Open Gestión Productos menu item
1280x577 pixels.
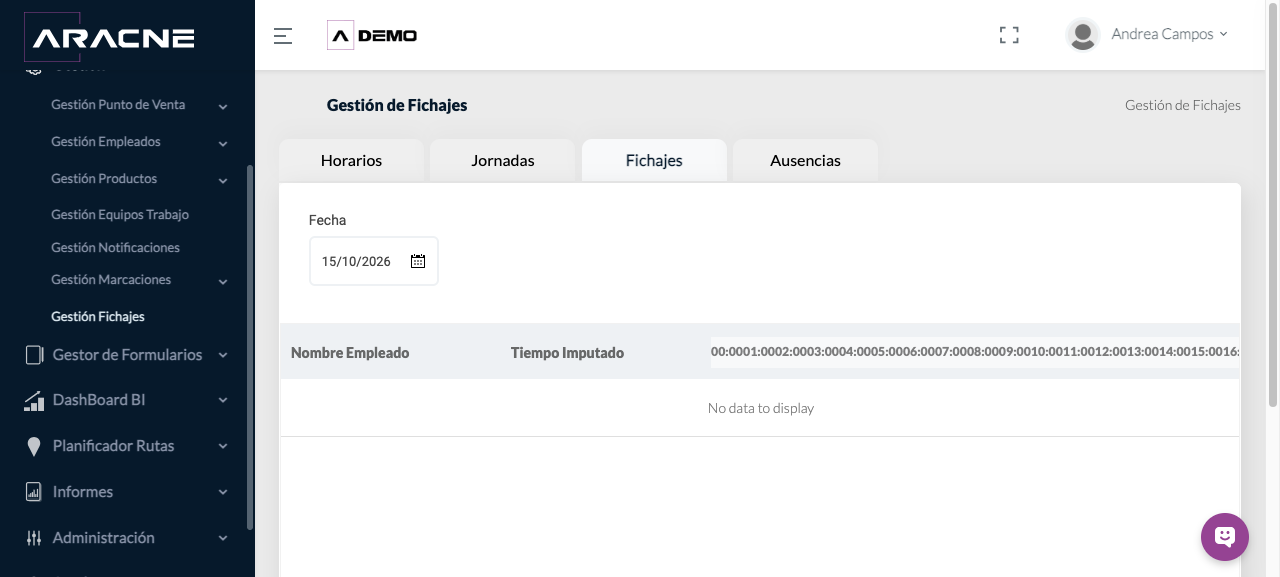[104, 179]
